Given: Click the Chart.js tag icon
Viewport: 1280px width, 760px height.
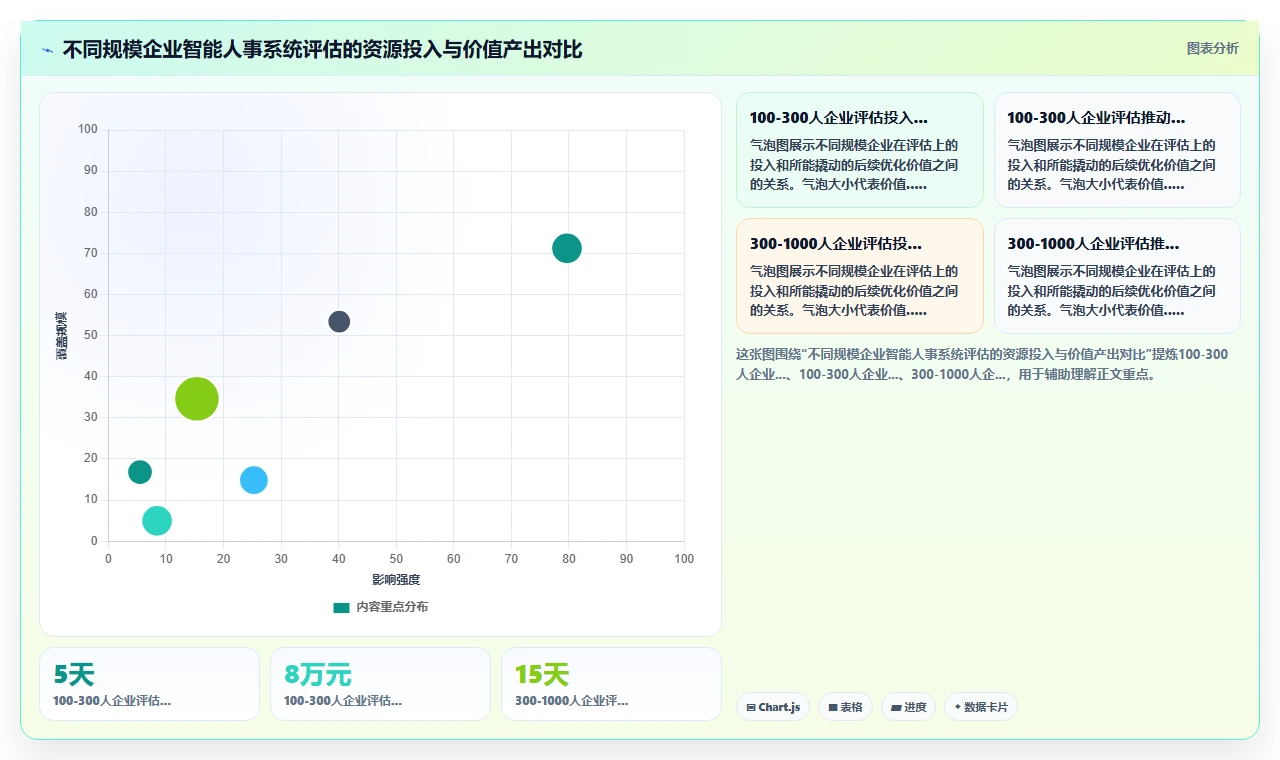Looking at the screenshot, I should pos(751,707).
